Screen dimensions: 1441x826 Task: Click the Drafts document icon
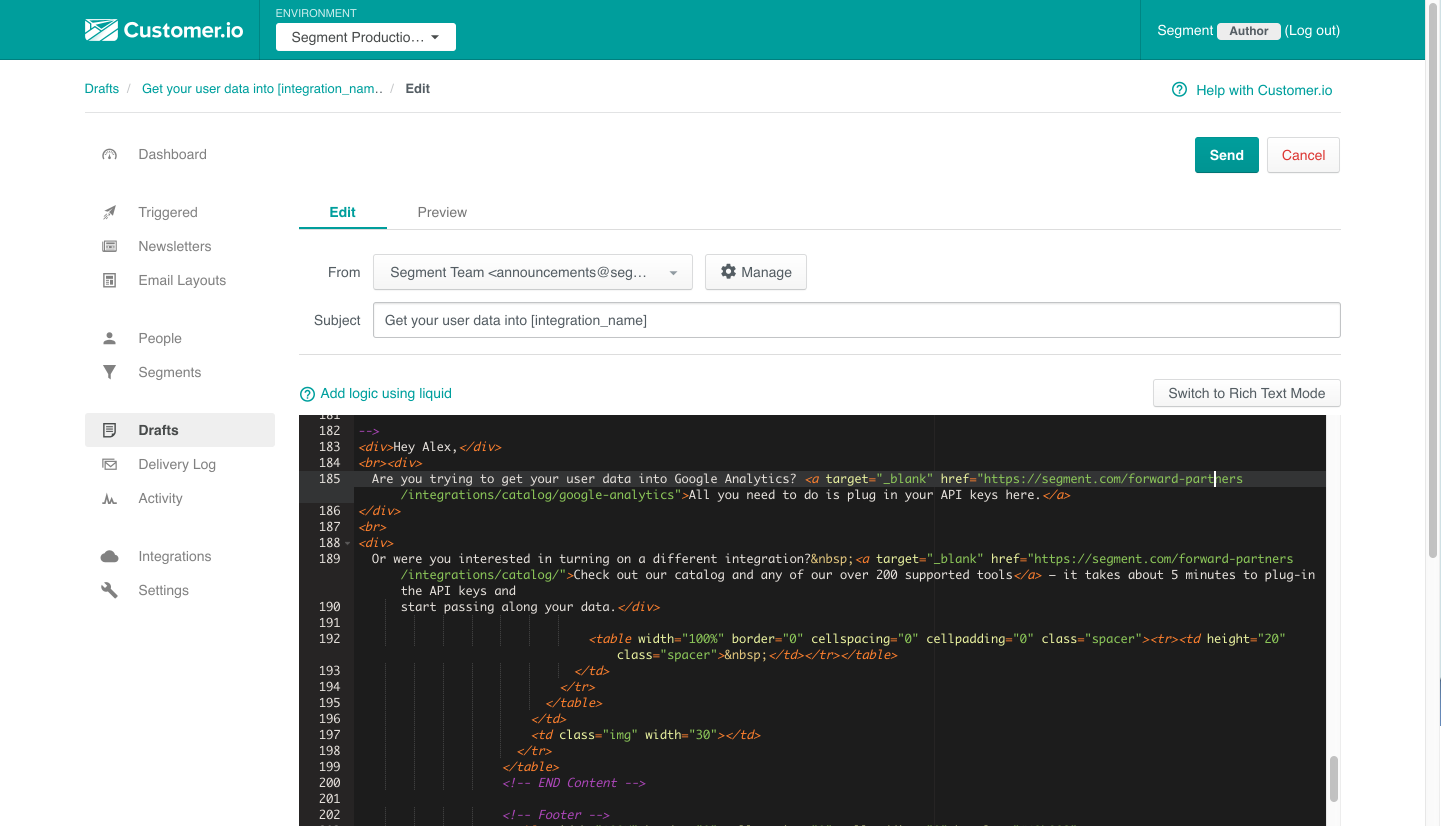pyautogui.click(x=110, y=431)
